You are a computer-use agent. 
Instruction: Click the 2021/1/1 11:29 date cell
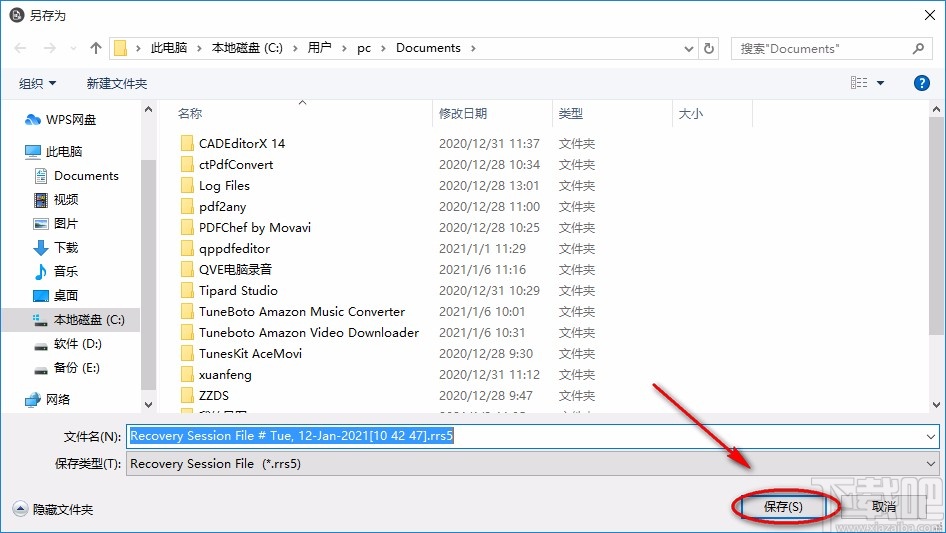pos(483,249)
